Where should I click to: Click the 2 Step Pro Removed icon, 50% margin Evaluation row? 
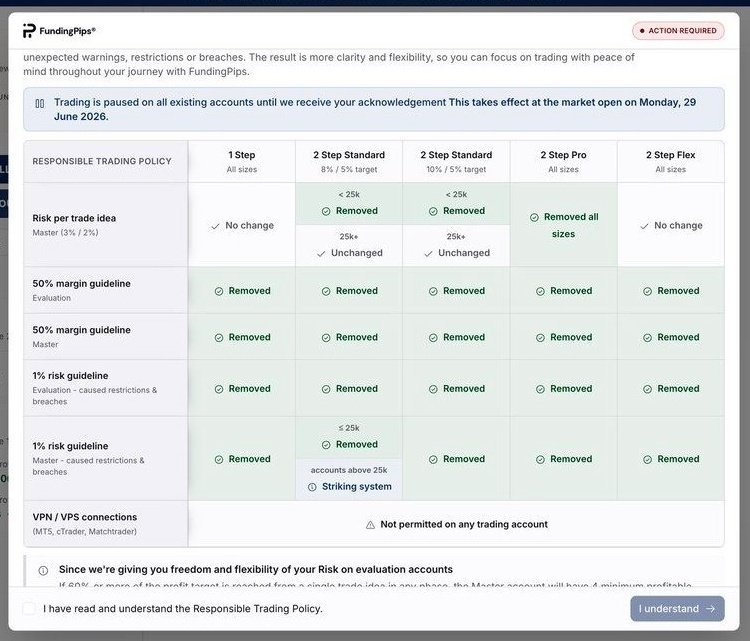[x=540, y=291]
